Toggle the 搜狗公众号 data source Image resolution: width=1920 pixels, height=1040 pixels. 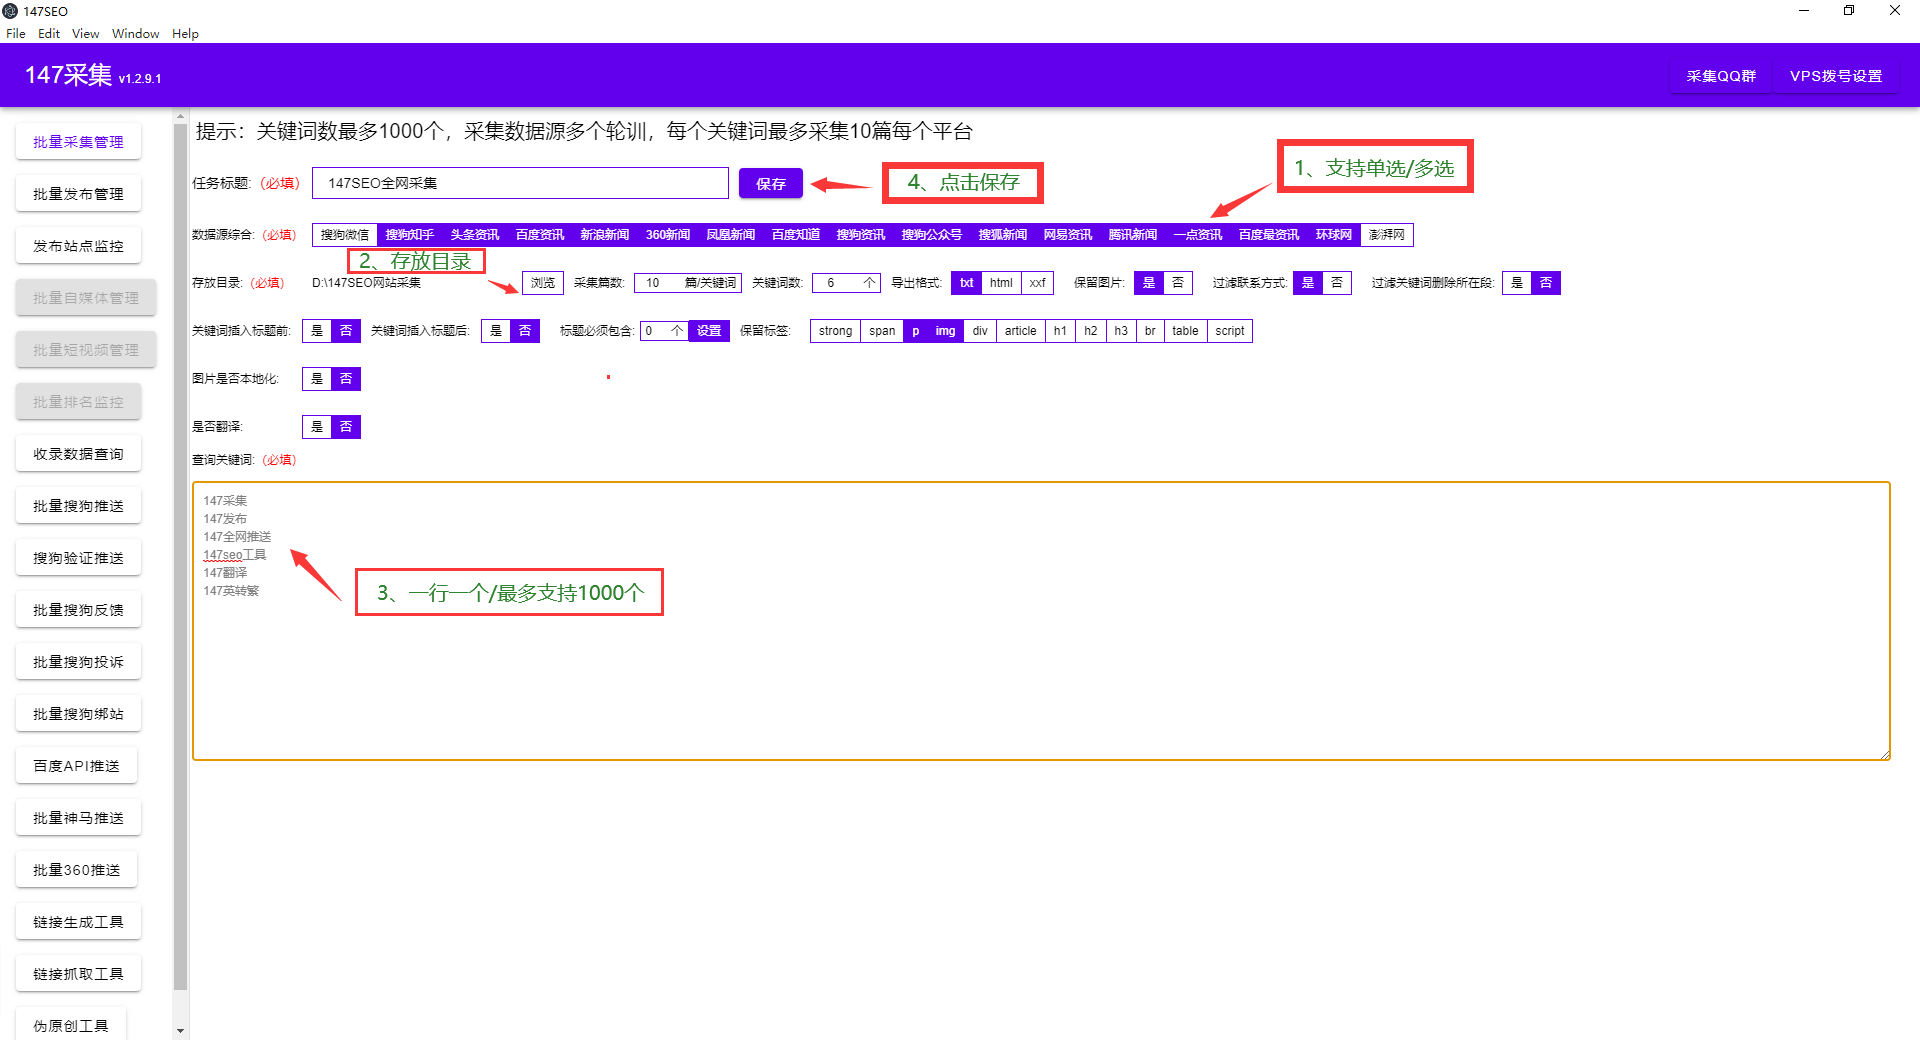[x=932, y=235]
